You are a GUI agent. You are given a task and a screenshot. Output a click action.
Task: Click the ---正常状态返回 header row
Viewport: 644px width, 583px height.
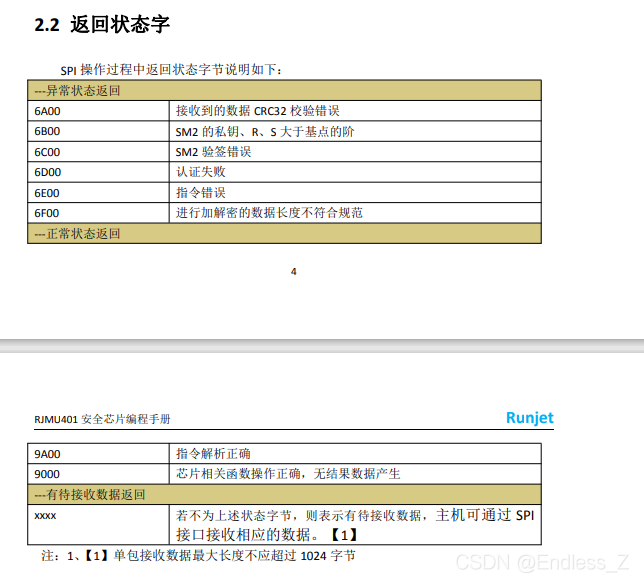click(x=284, y=233)
